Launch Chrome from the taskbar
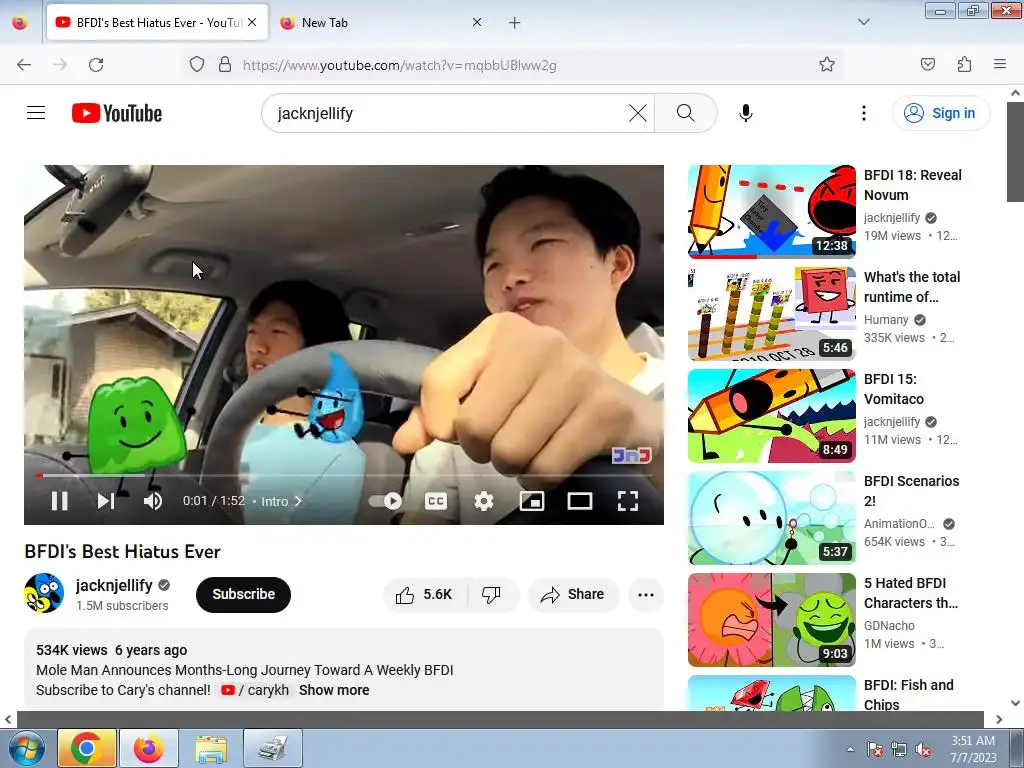 tap(87, 748)
